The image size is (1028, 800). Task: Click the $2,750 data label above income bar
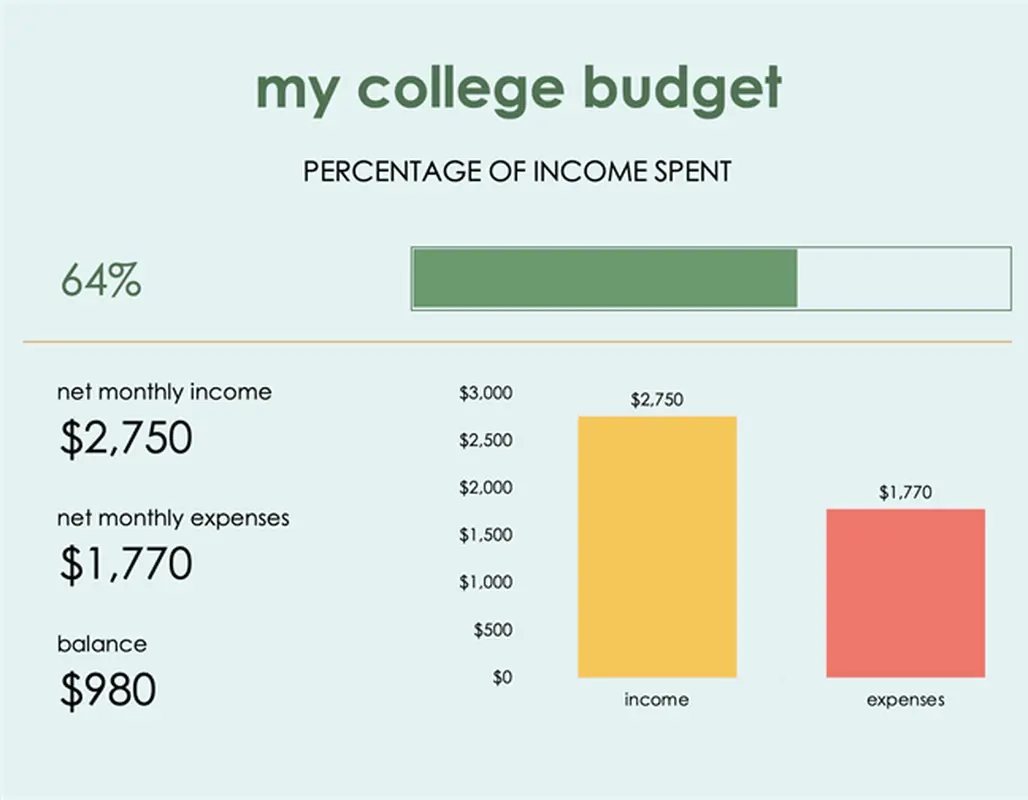pos(657,400)
